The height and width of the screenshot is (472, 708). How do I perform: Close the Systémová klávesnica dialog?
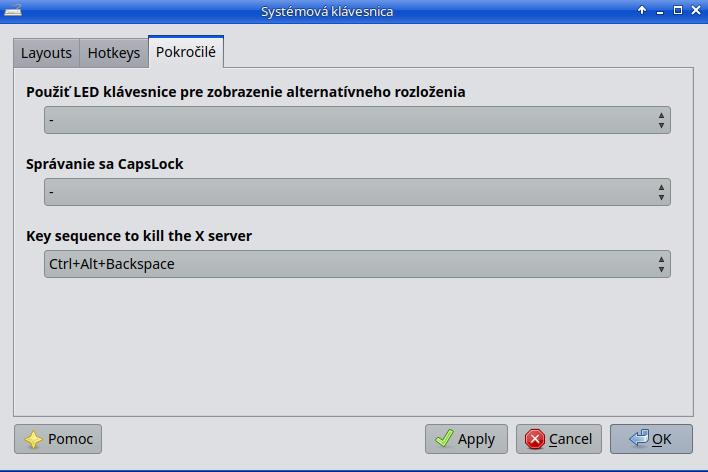[x=695, y=11]
